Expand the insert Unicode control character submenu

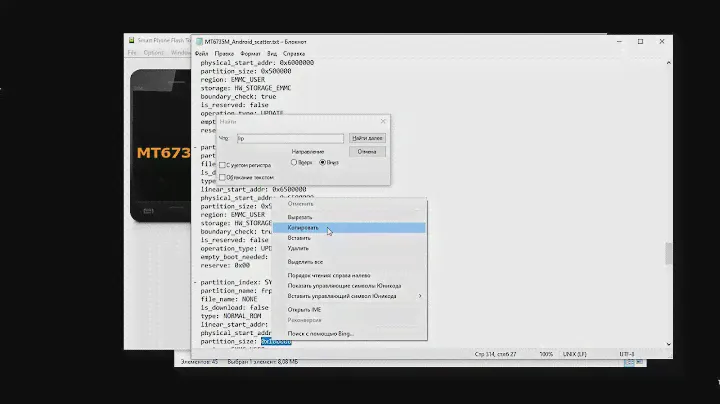point(419,295)
